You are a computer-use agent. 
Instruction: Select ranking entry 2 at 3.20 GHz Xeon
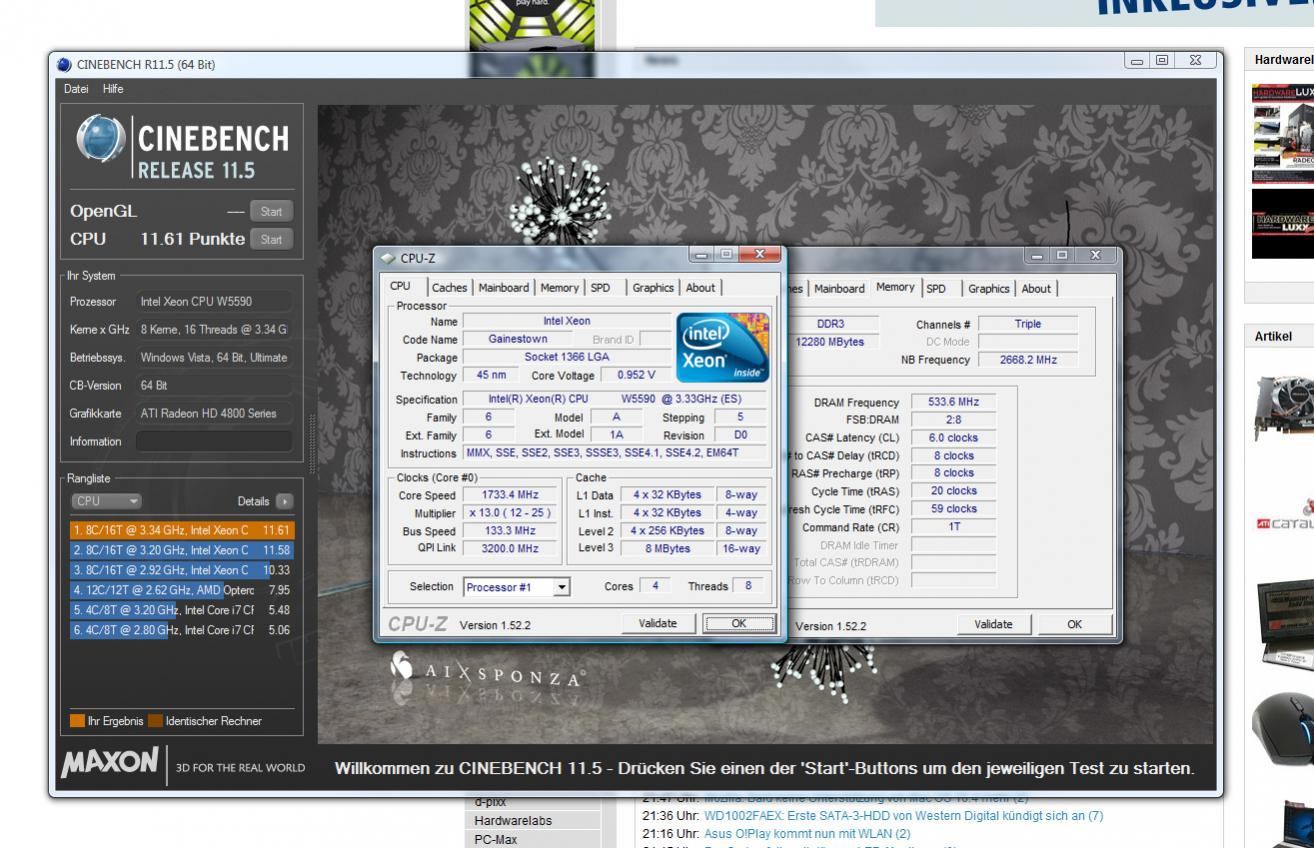click(182, 549)
